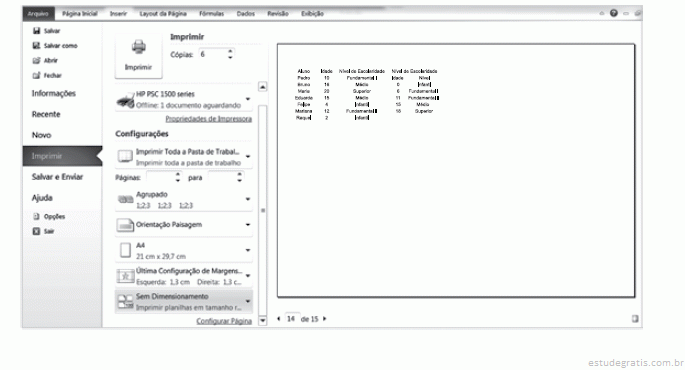Click the Páginas start field
Screen dimensions: 685x370
click(x=161, y=177)
